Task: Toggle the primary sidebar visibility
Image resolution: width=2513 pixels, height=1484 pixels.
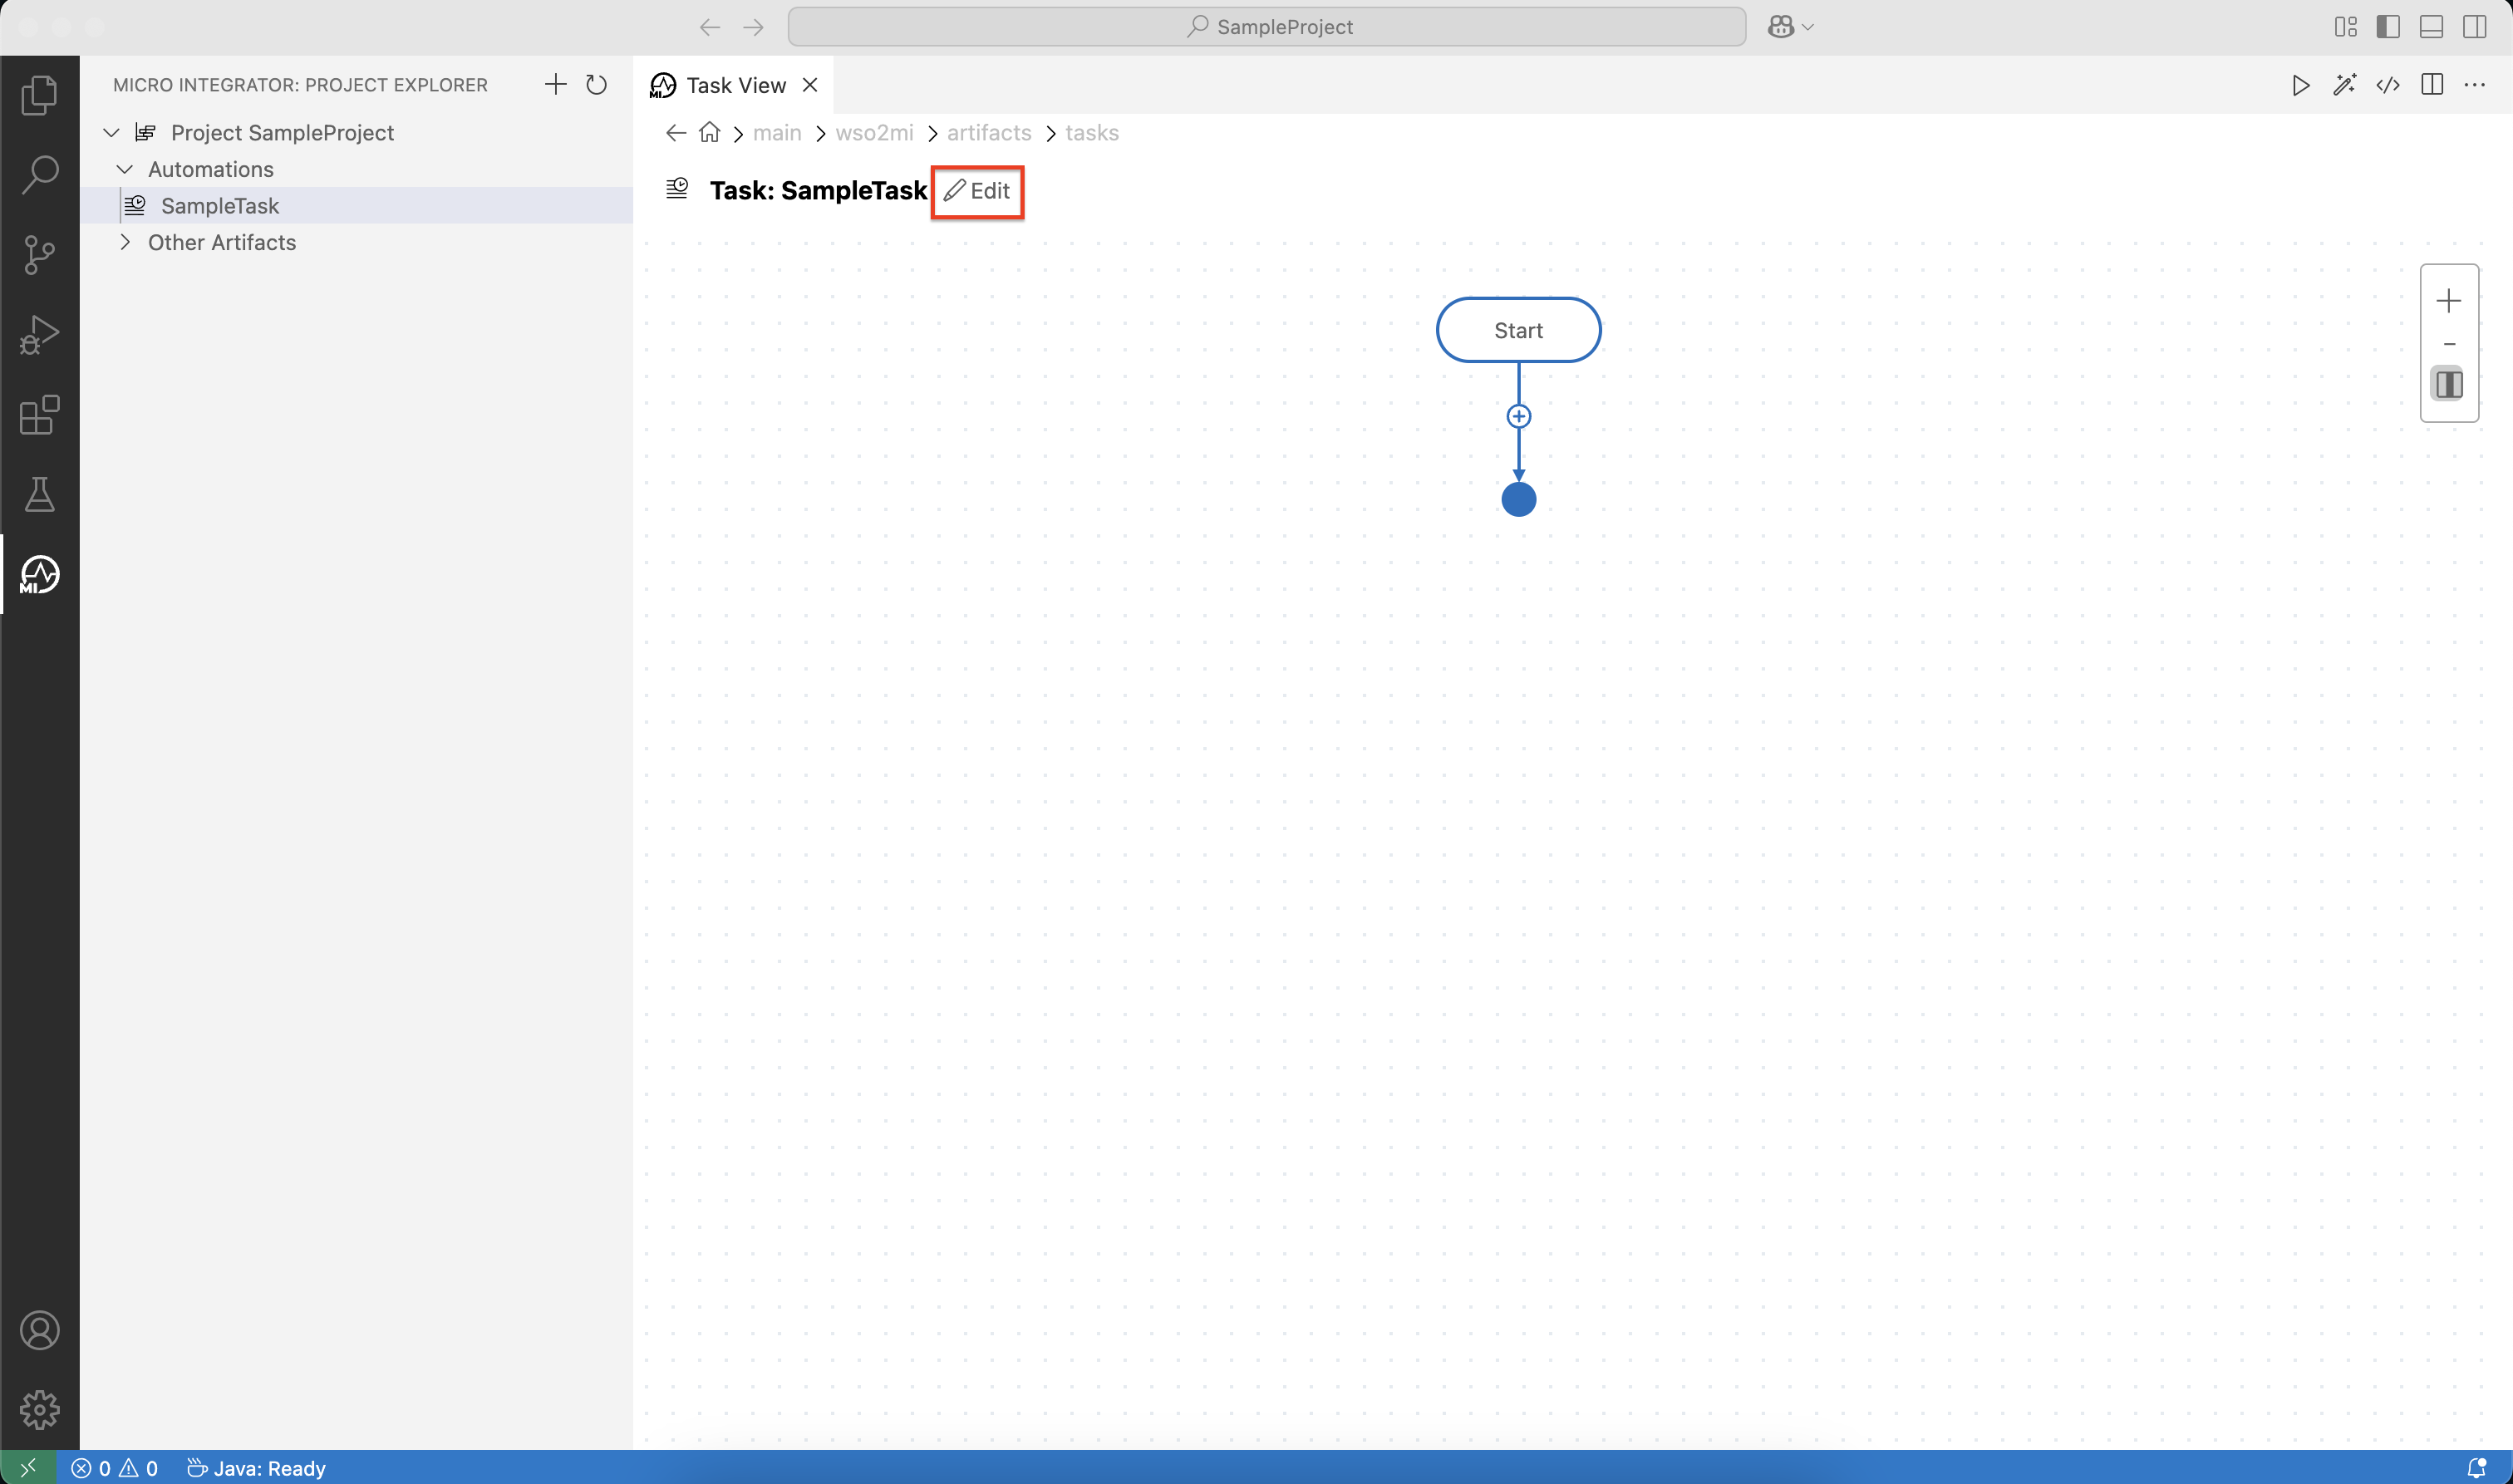Action: point(2388,27)
